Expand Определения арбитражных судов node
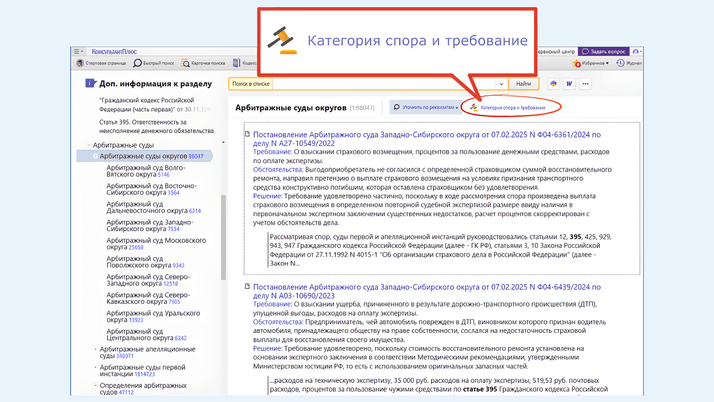The width and height of the screenshot is (714, 402). click(95, 386)
